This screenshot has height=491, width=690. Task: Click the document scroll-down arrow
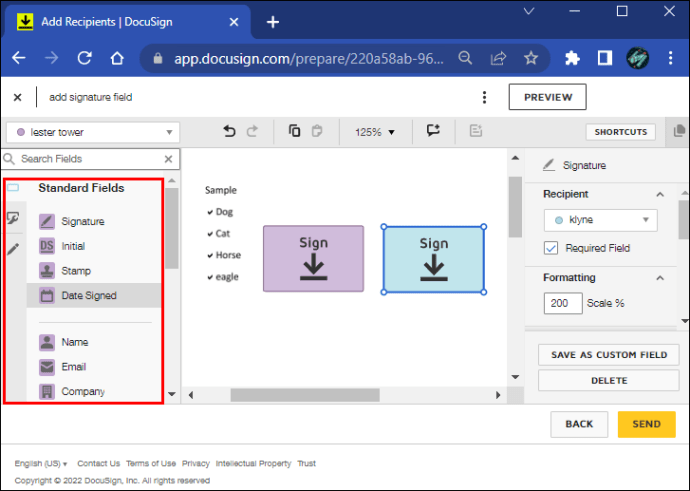point(515,377)
